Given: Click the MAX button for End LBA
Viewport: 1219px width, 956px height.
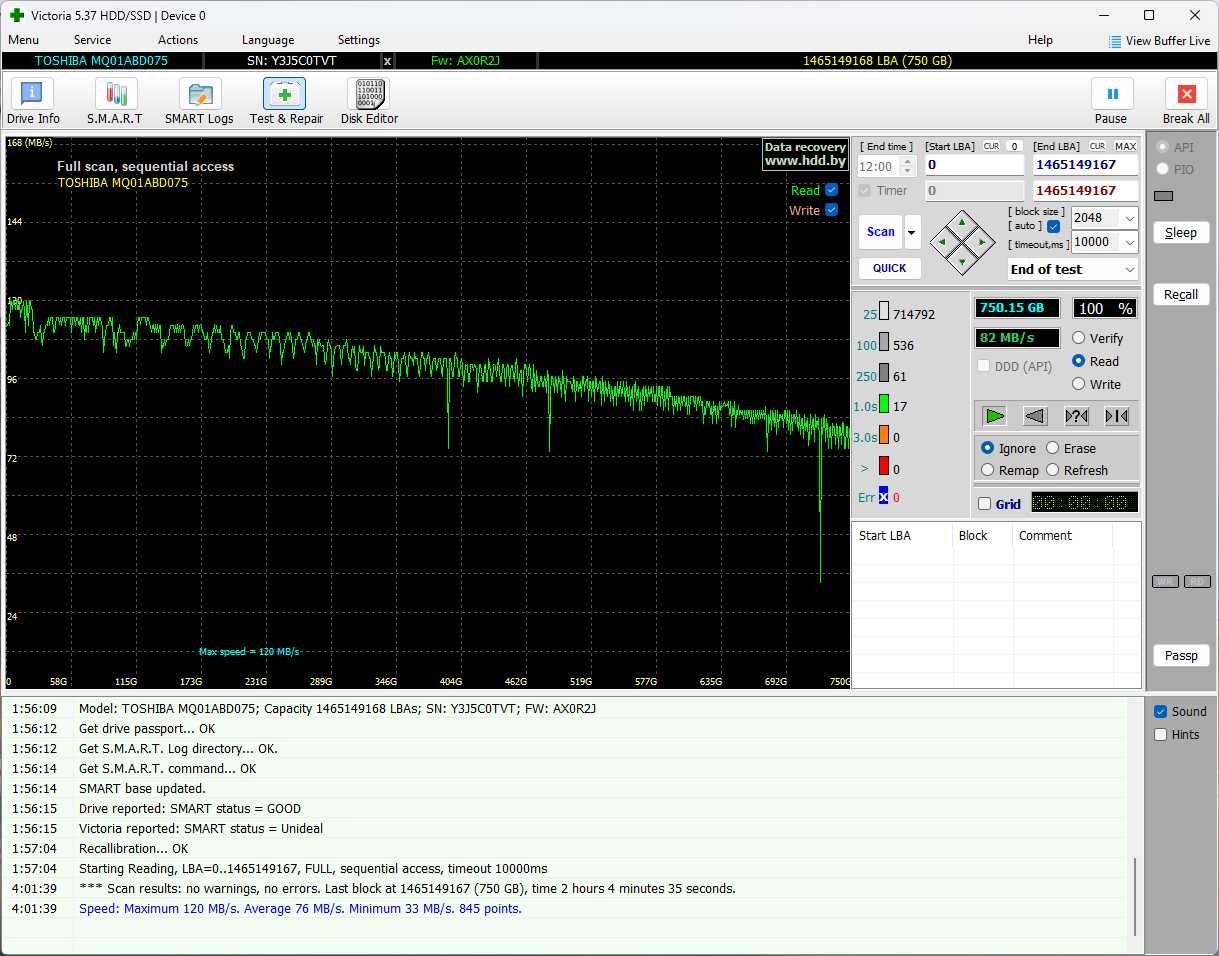Looking at the screenshot, I should point(1126,146).
